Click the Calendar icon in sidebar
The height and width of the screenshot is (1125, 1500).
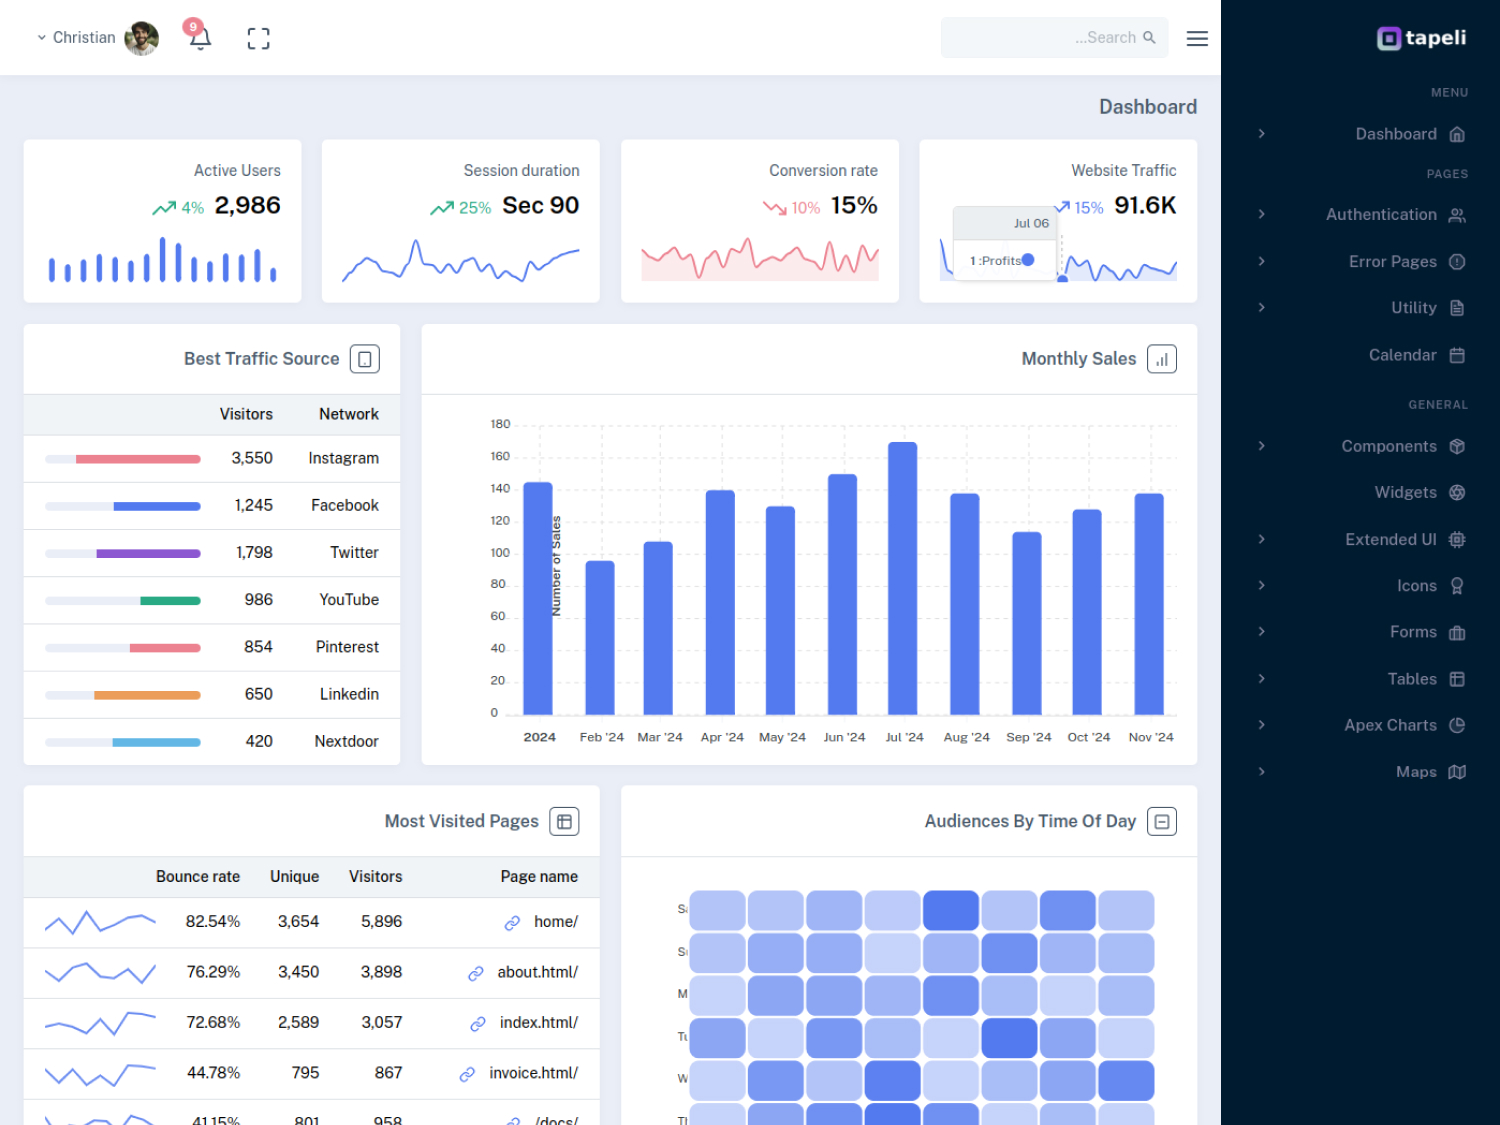click(1457, 355)
